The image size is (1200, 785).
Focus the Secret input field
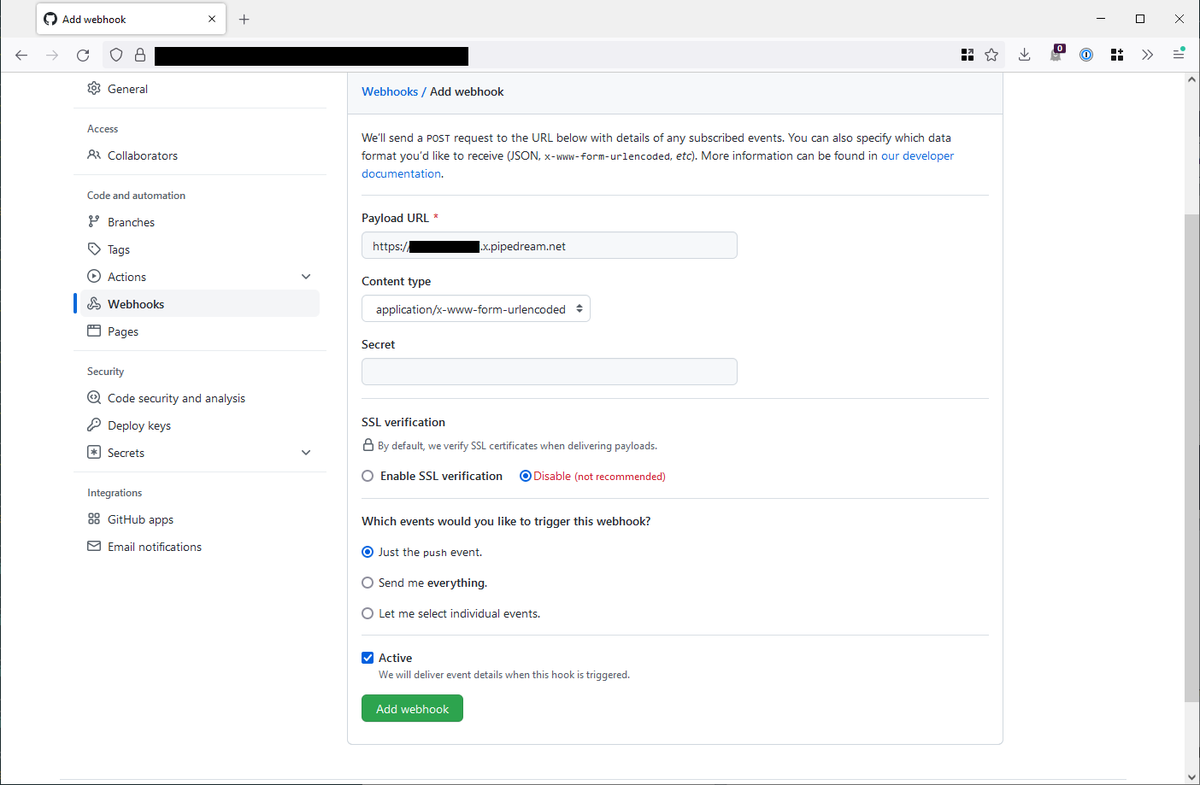[x=549, y=372]
